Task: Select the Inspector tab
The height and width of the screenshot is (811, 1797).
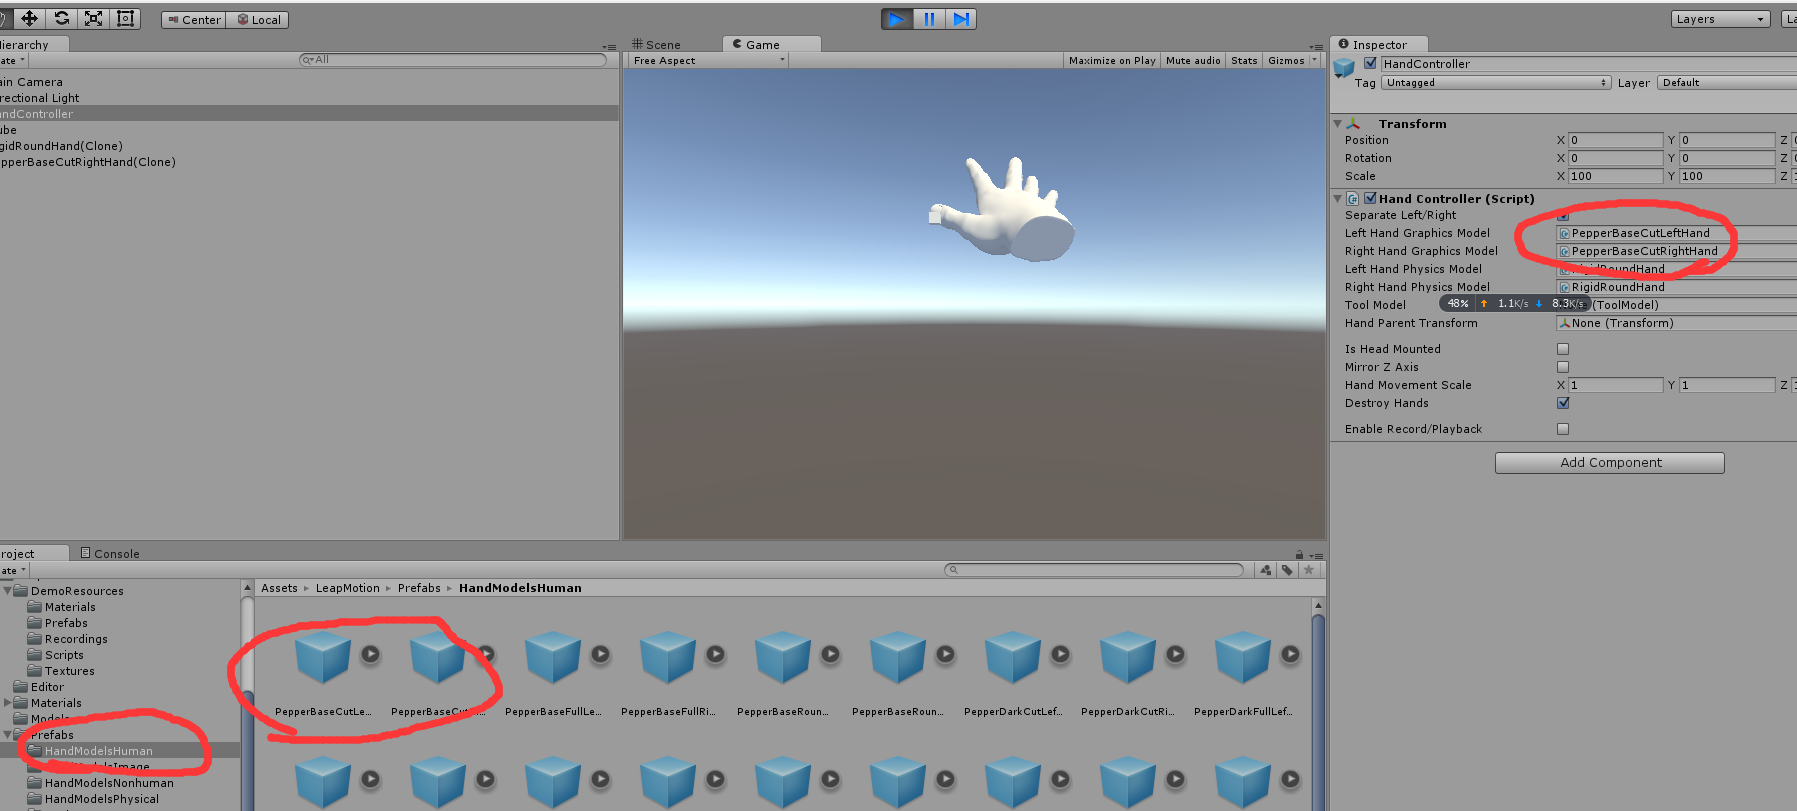Action: click(1379, 44)
